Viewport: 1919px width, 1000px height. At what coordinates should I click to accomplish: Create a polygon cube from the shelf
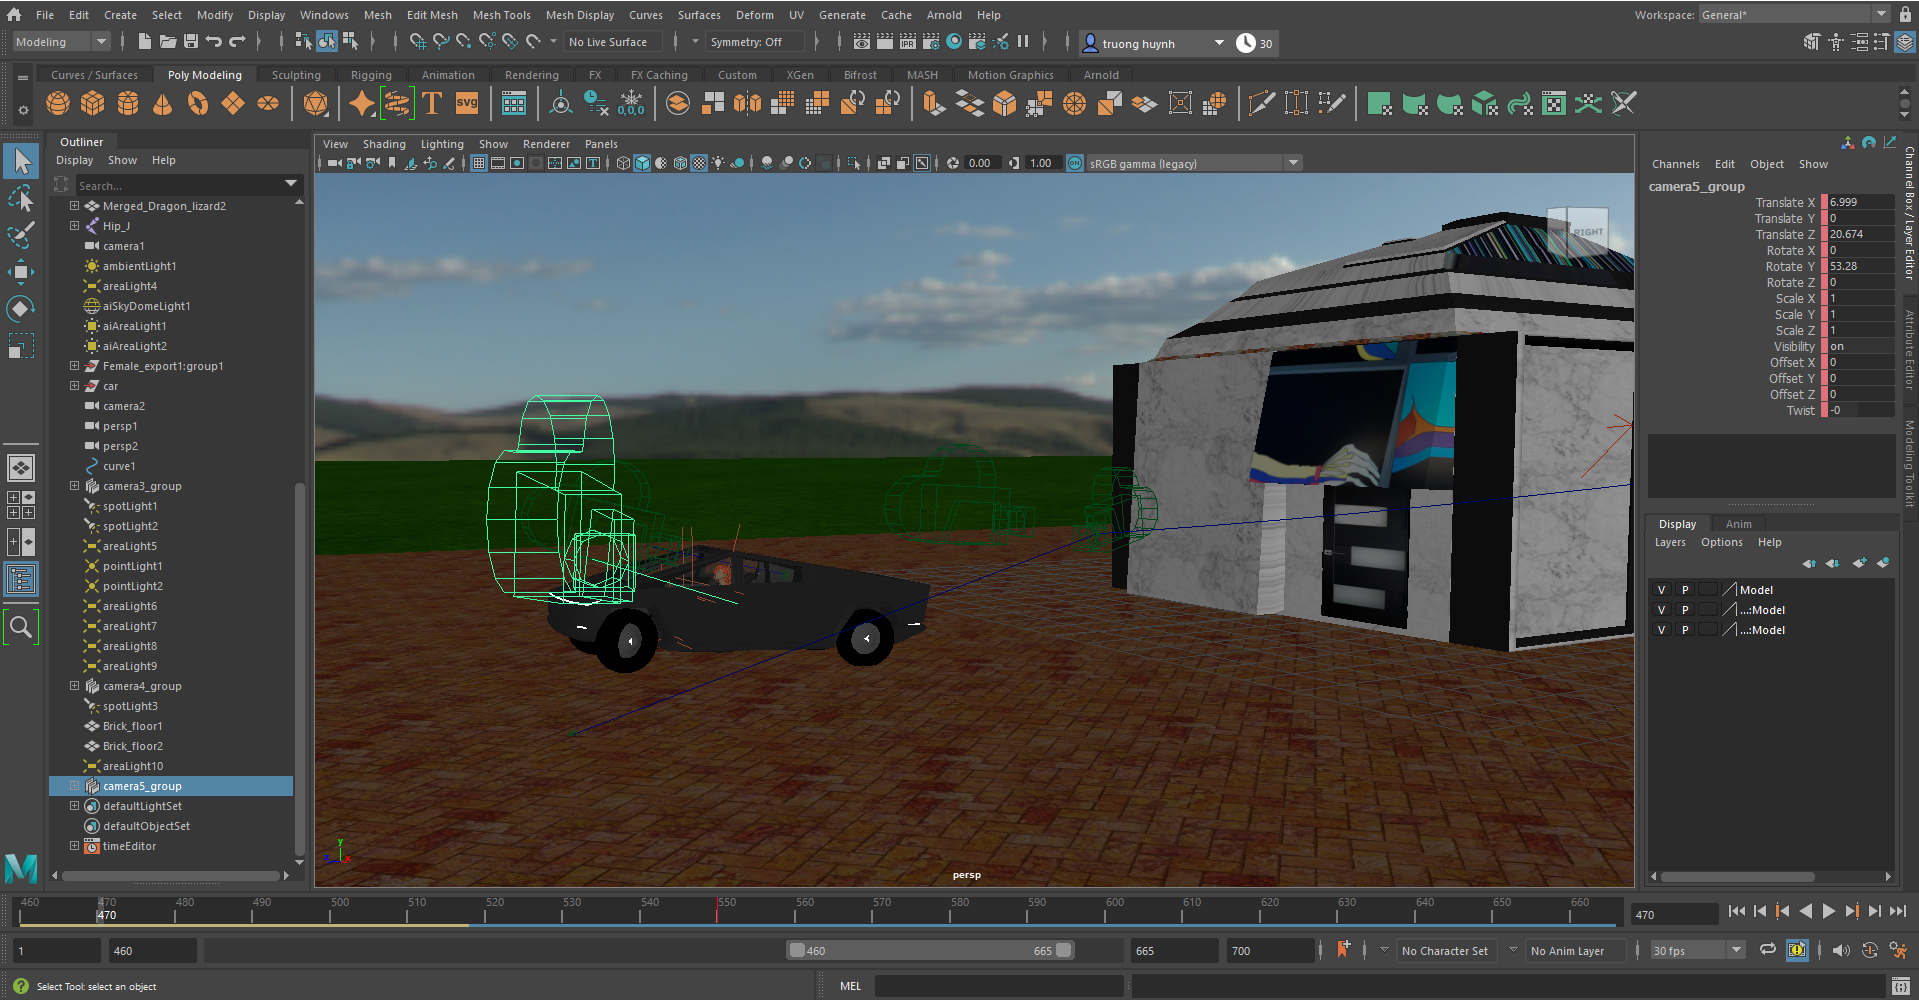pyautogui.click(x=93, y=103)
